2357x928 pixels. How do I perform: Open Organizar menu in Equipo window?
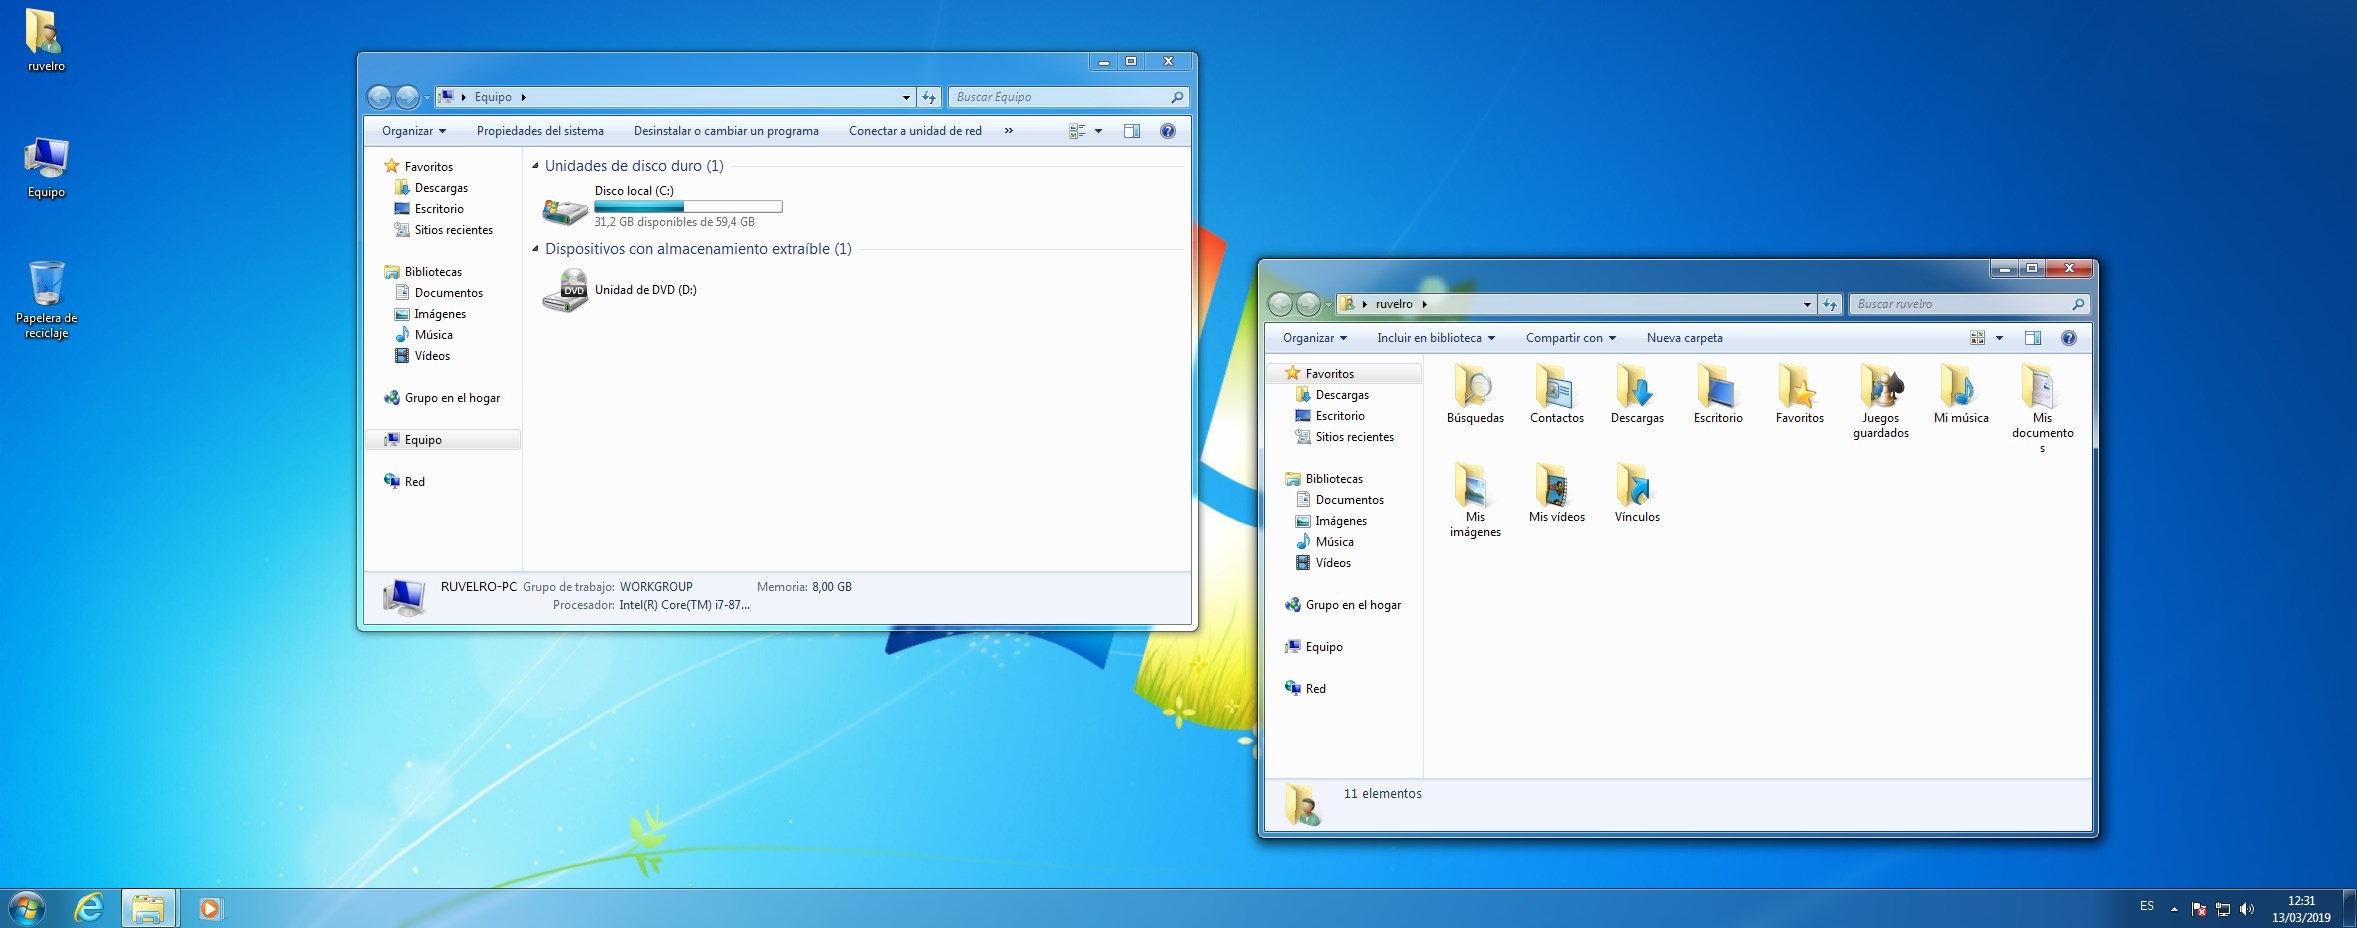pyautogui.click(x=414, y=131)
